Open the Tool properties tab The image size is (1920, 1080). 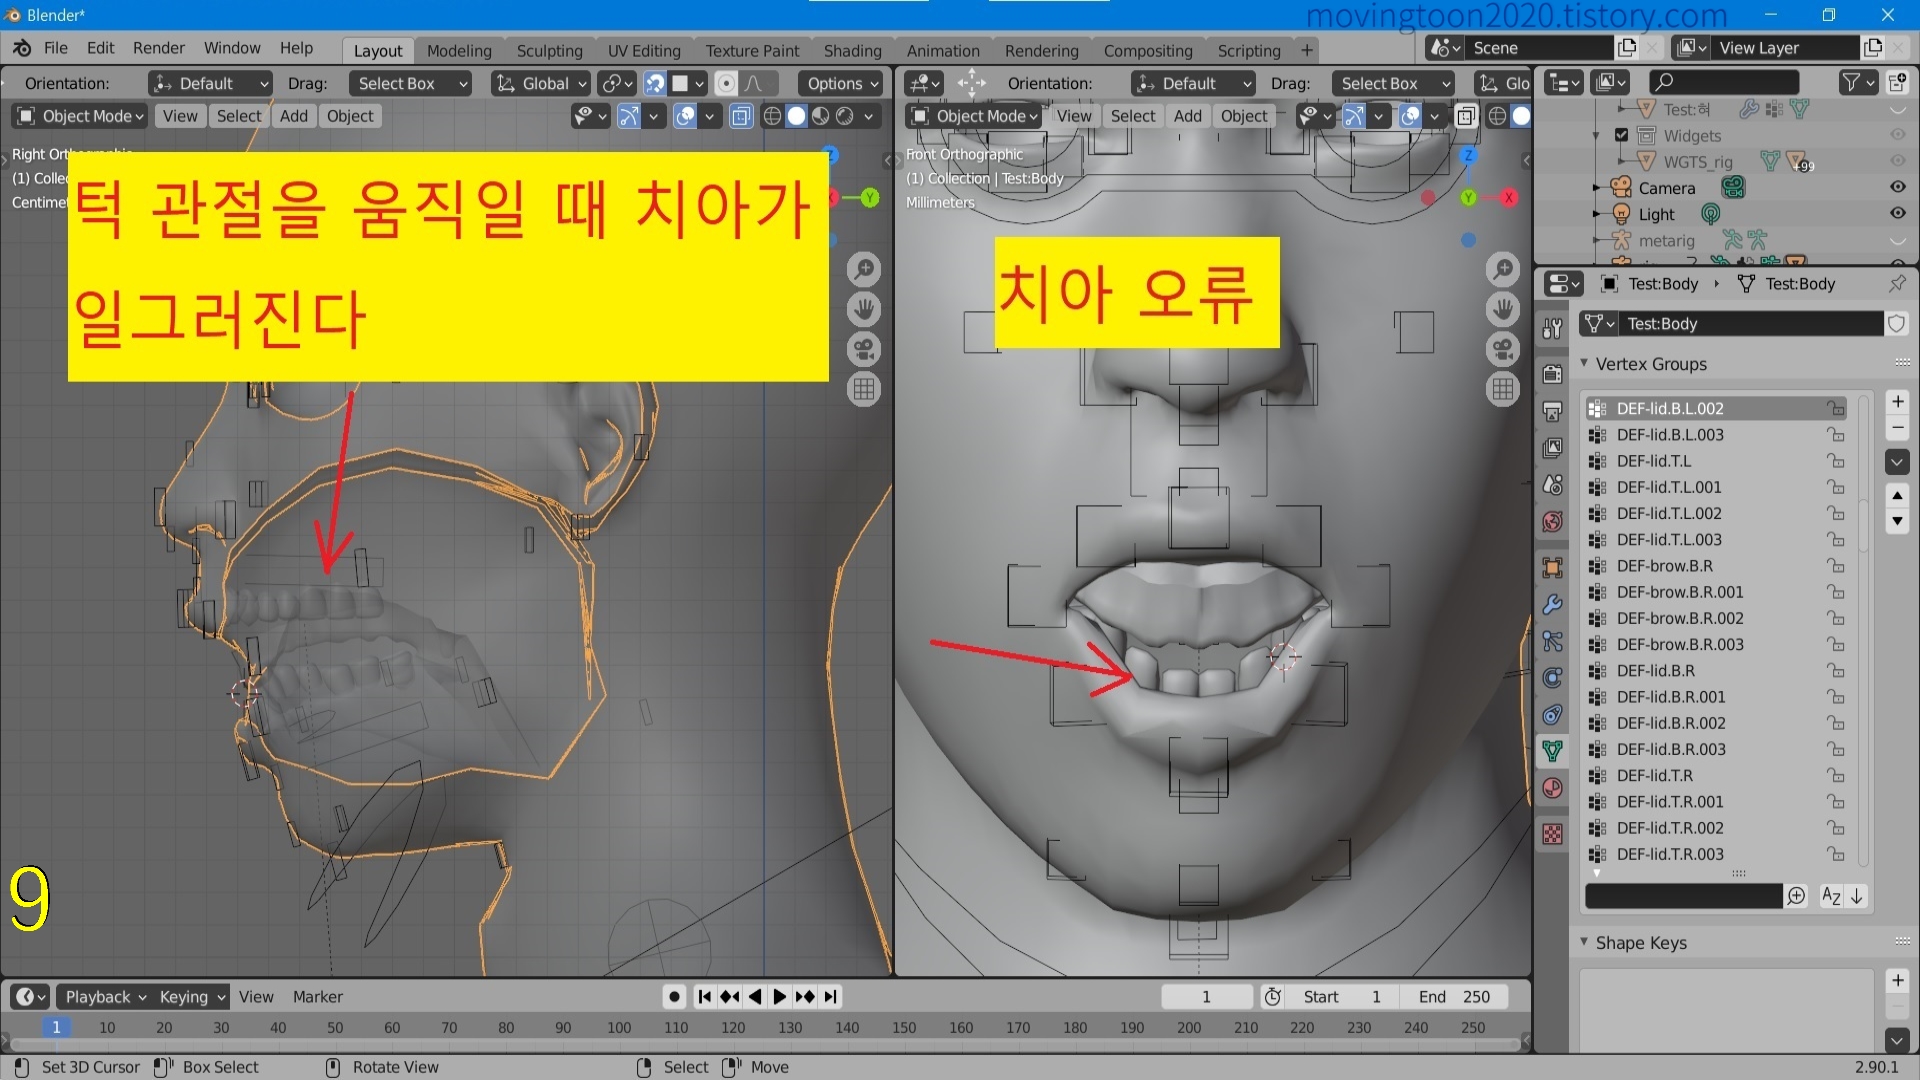[1552, 328]
